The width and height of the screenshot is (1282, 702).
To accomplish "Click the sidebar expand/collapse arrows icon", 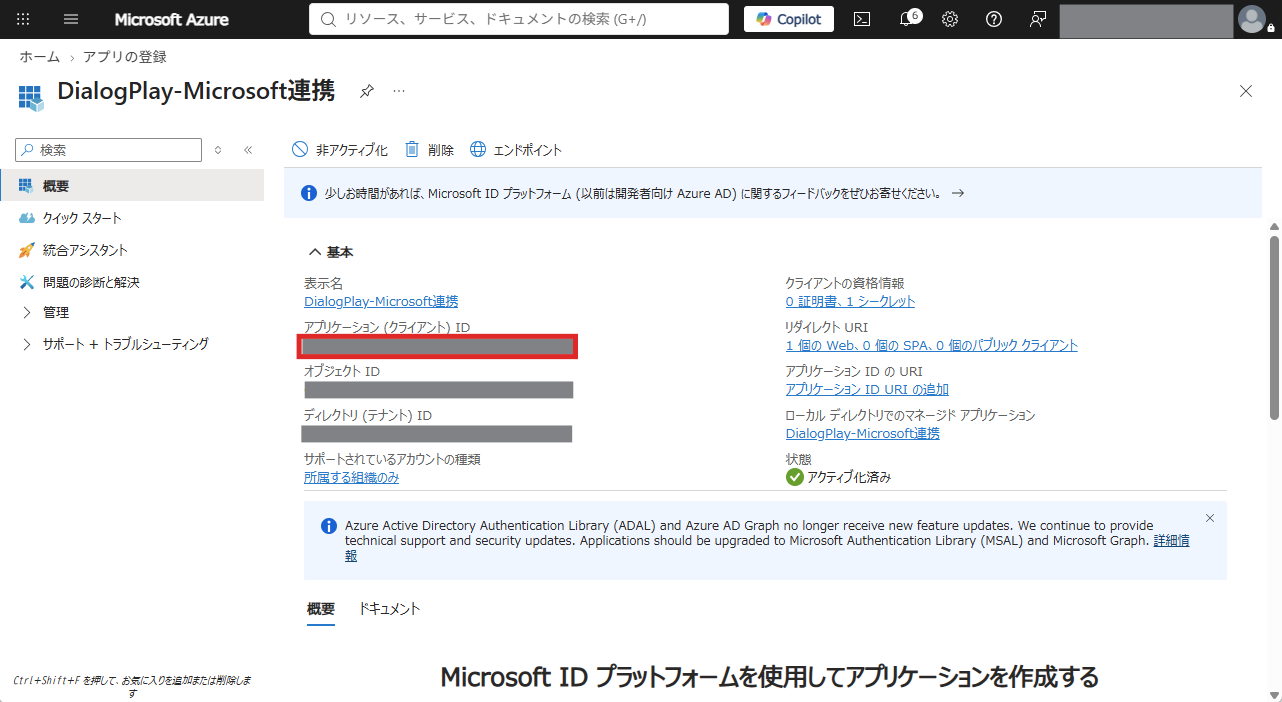I will tap(218, 150).
